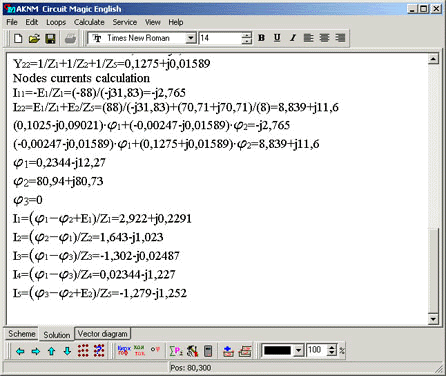Open the Service menu
Viewport: 446px width, 376px height.
[125, 22]
